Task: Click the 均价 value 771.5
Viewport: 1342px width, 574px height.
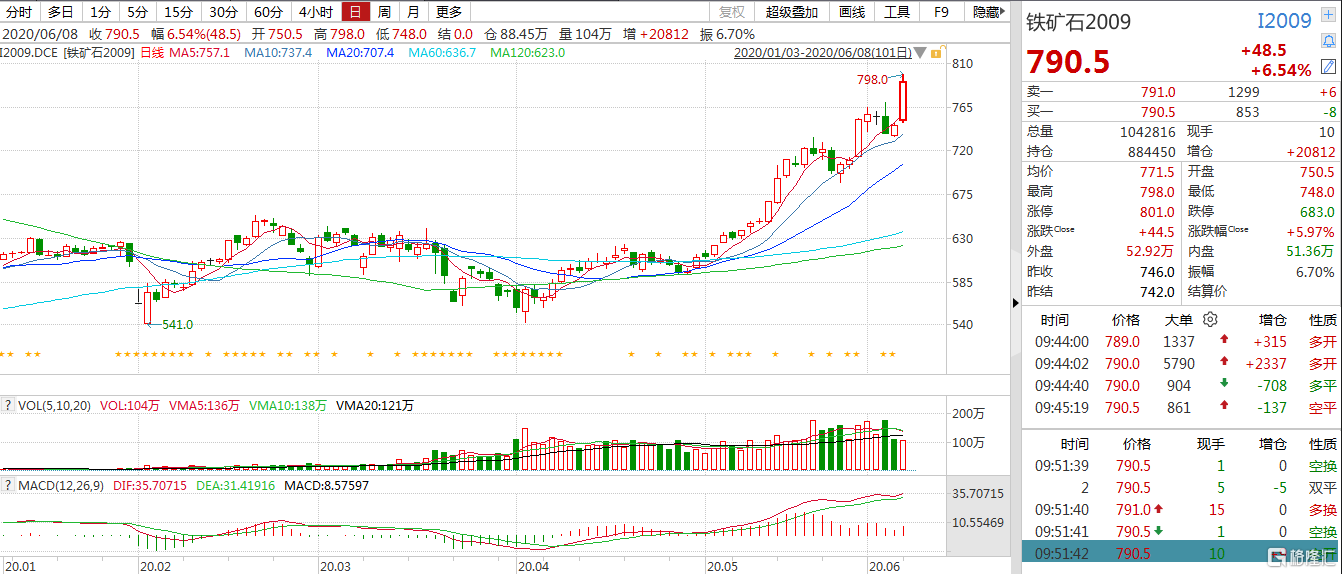Action: click(x=1159, y=172)
